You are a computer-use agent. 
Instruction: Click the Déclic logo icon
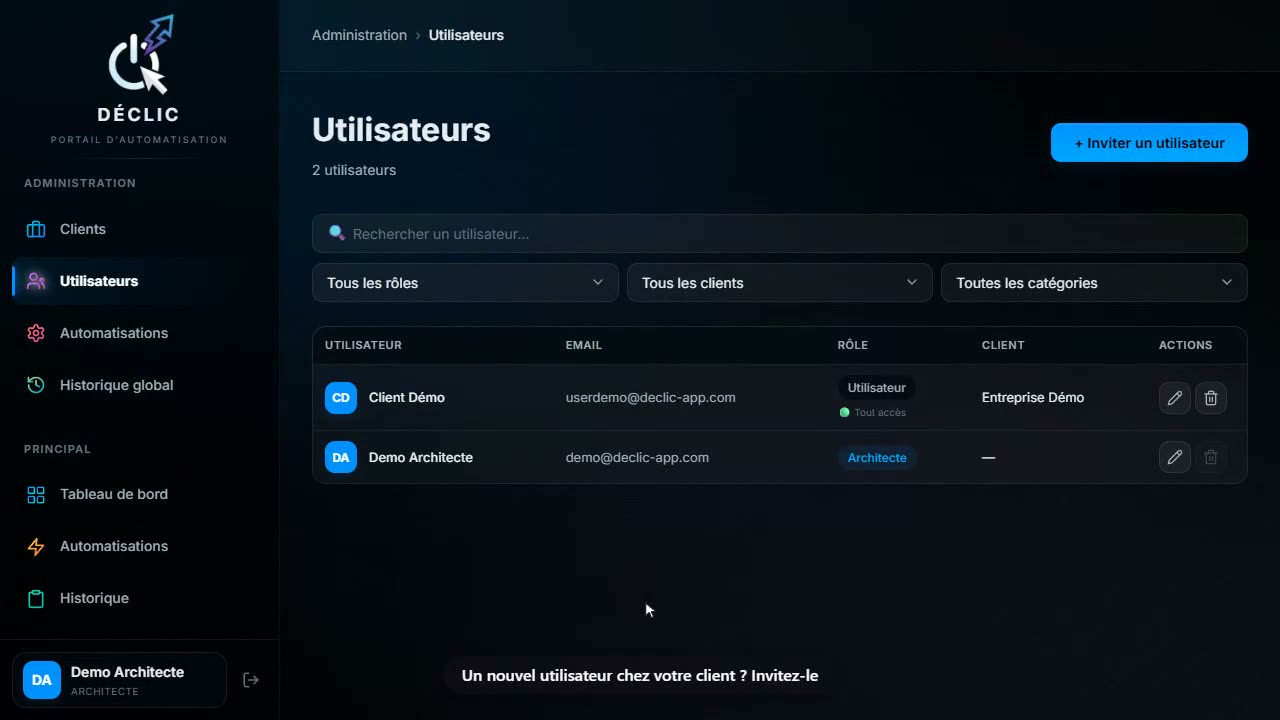tap(140, 55)
